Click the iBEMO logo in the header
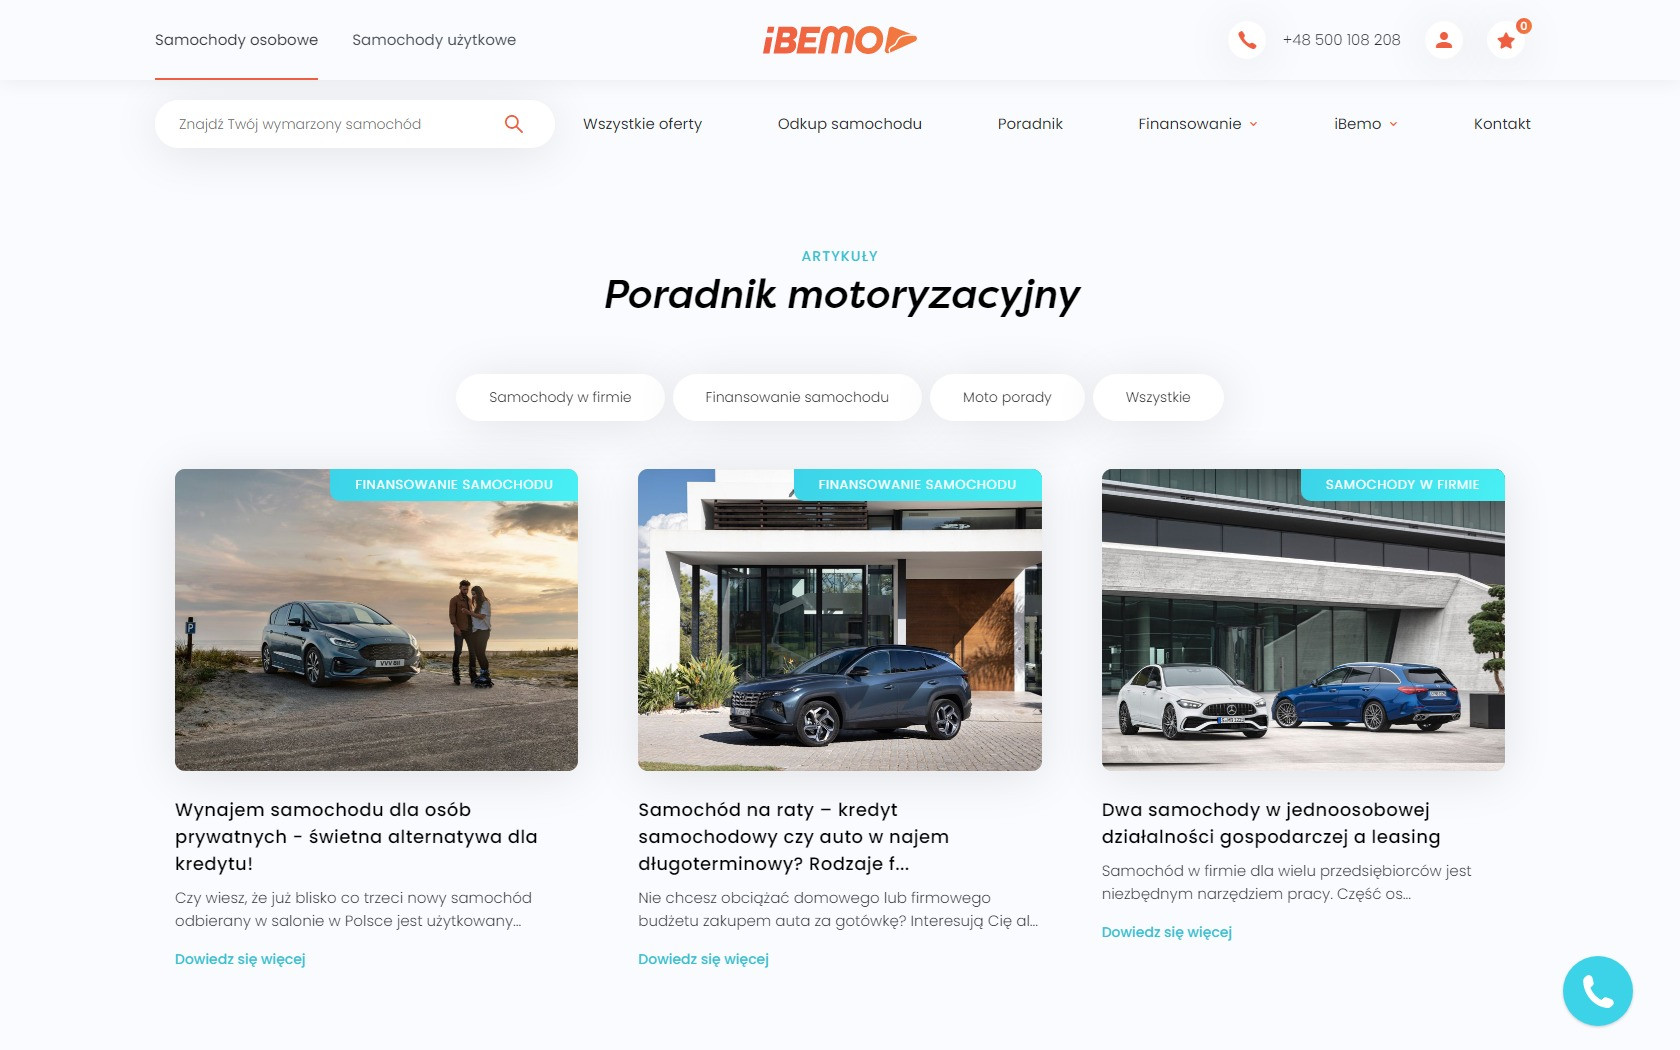 coord(840,40)
